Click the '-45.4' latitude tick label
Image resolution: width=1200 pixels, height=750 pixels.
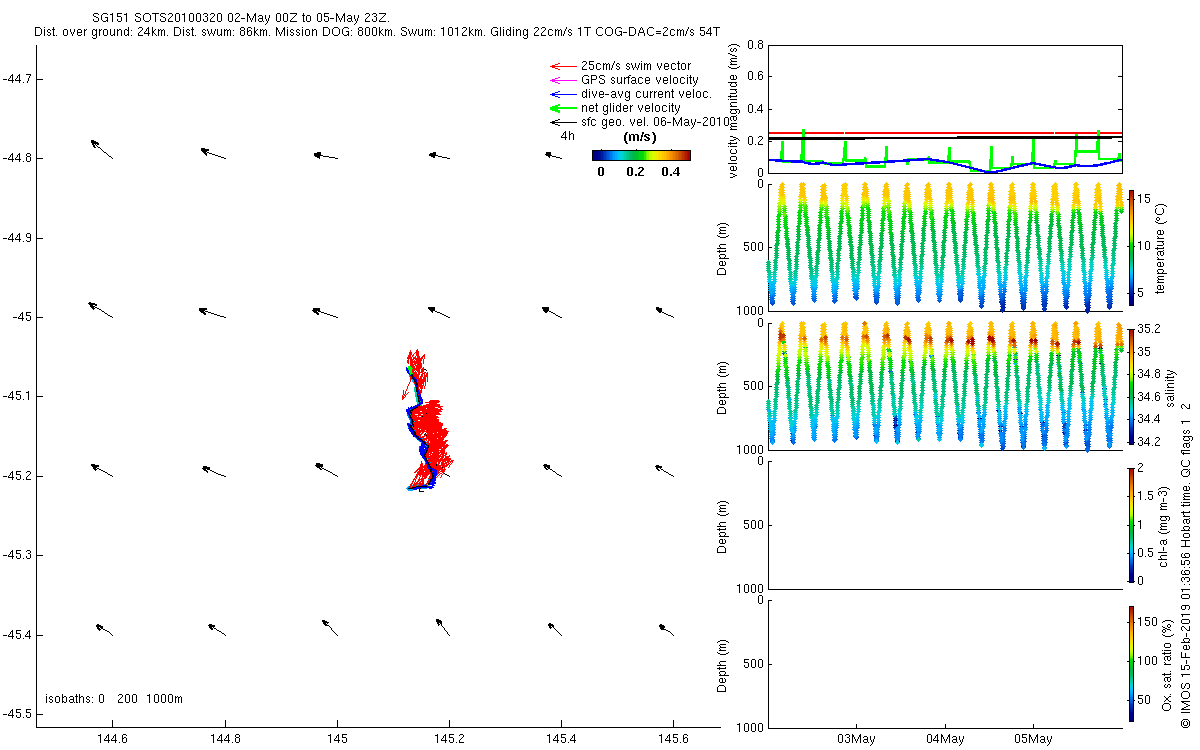click(x=17, y=634)
